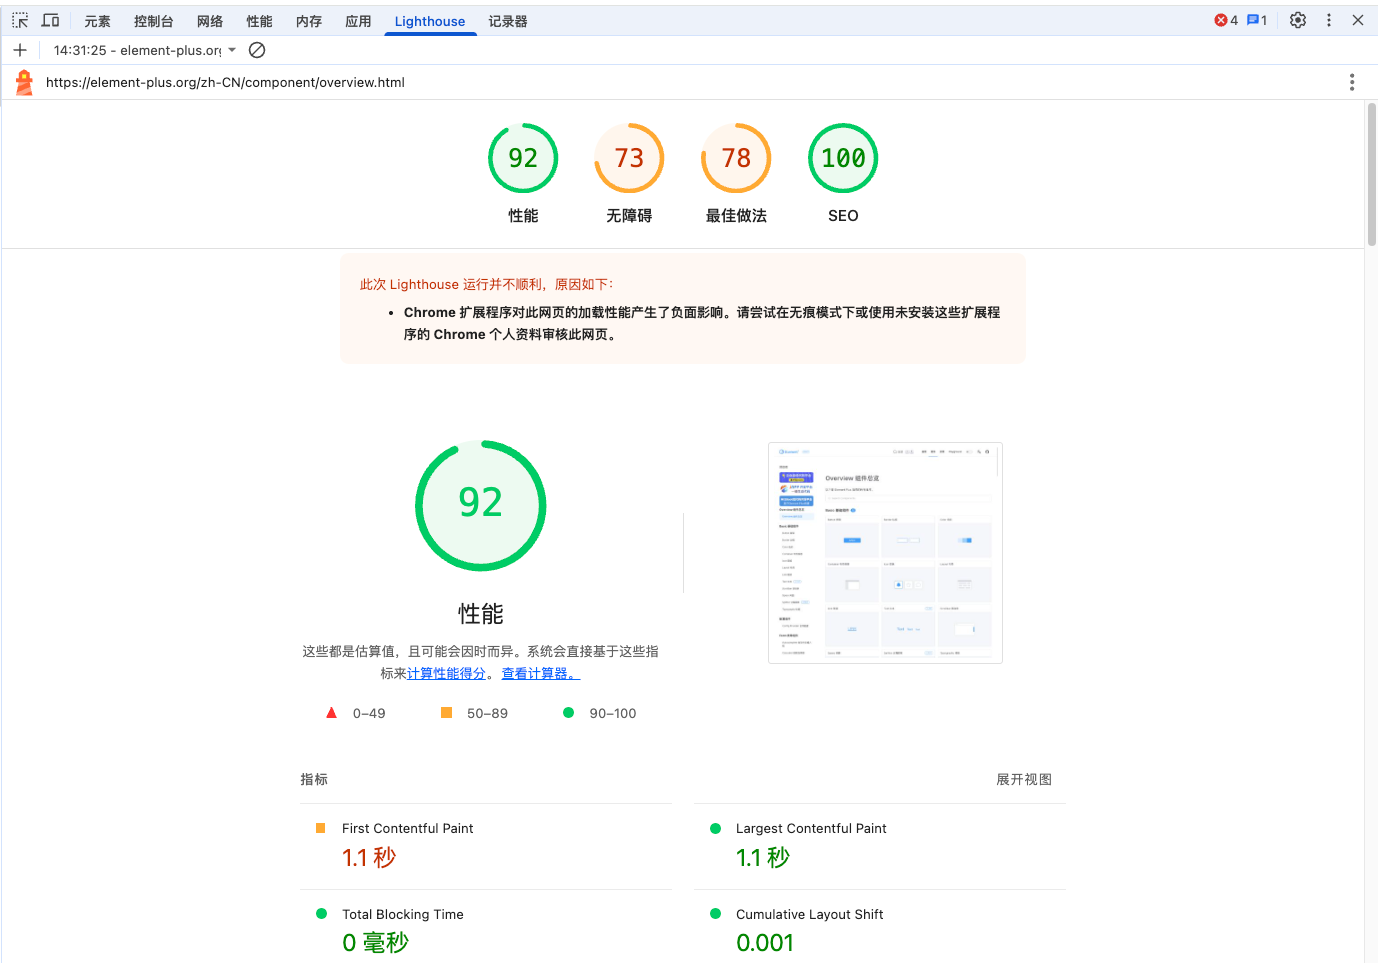1378x963 pixels.
Task: Click the SEO score gauge 100
Action: click(x=842, y=158)
